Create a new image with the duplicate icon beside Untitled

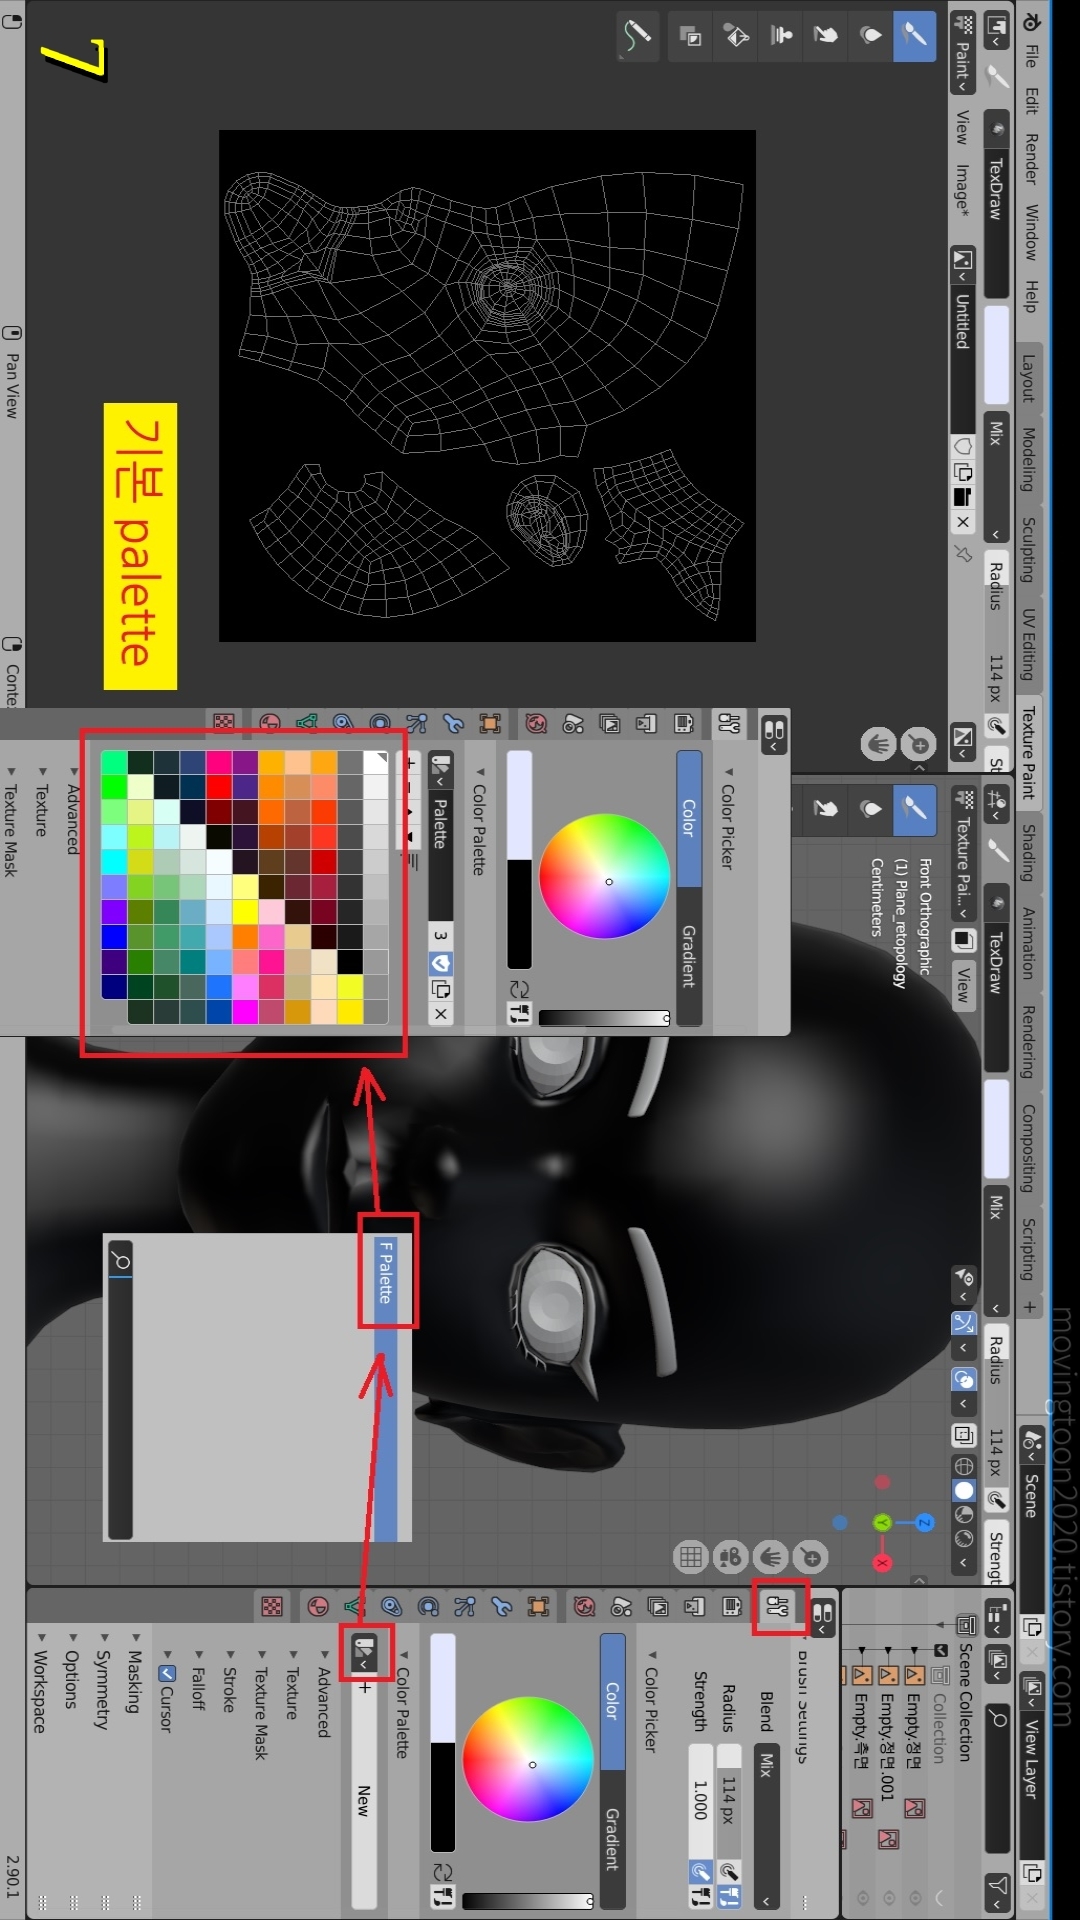(x=962, y=472)
